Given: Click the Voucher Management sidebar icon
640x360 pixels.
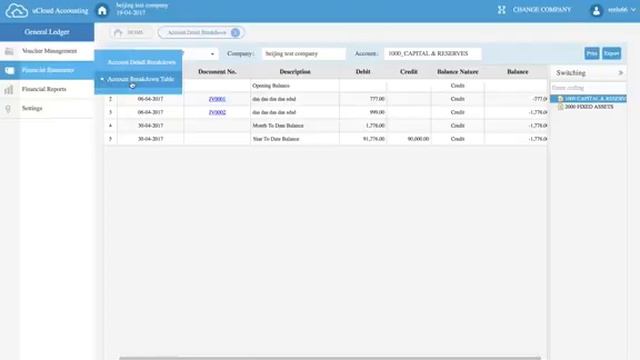Looking at the screenshot, I should point(9,51).
